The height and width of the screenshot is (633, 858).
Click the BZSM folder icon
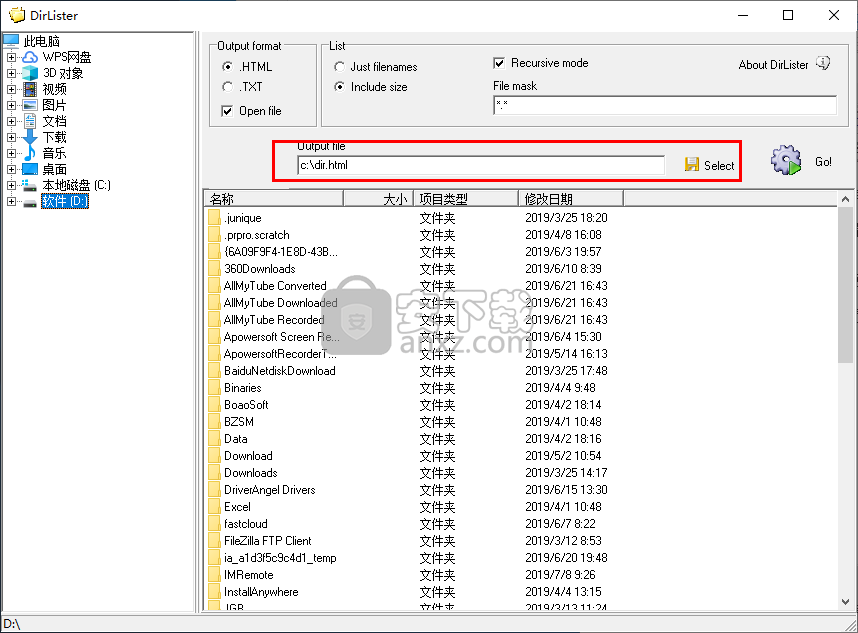[214, 422]
